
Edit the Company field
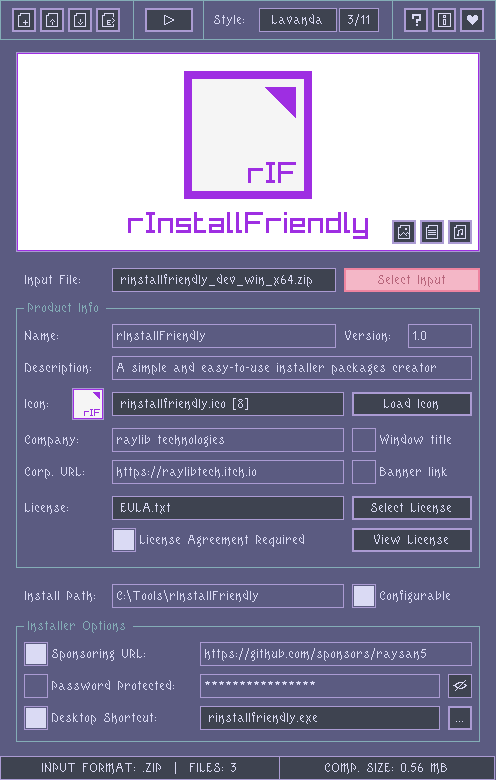pos(228,440)
